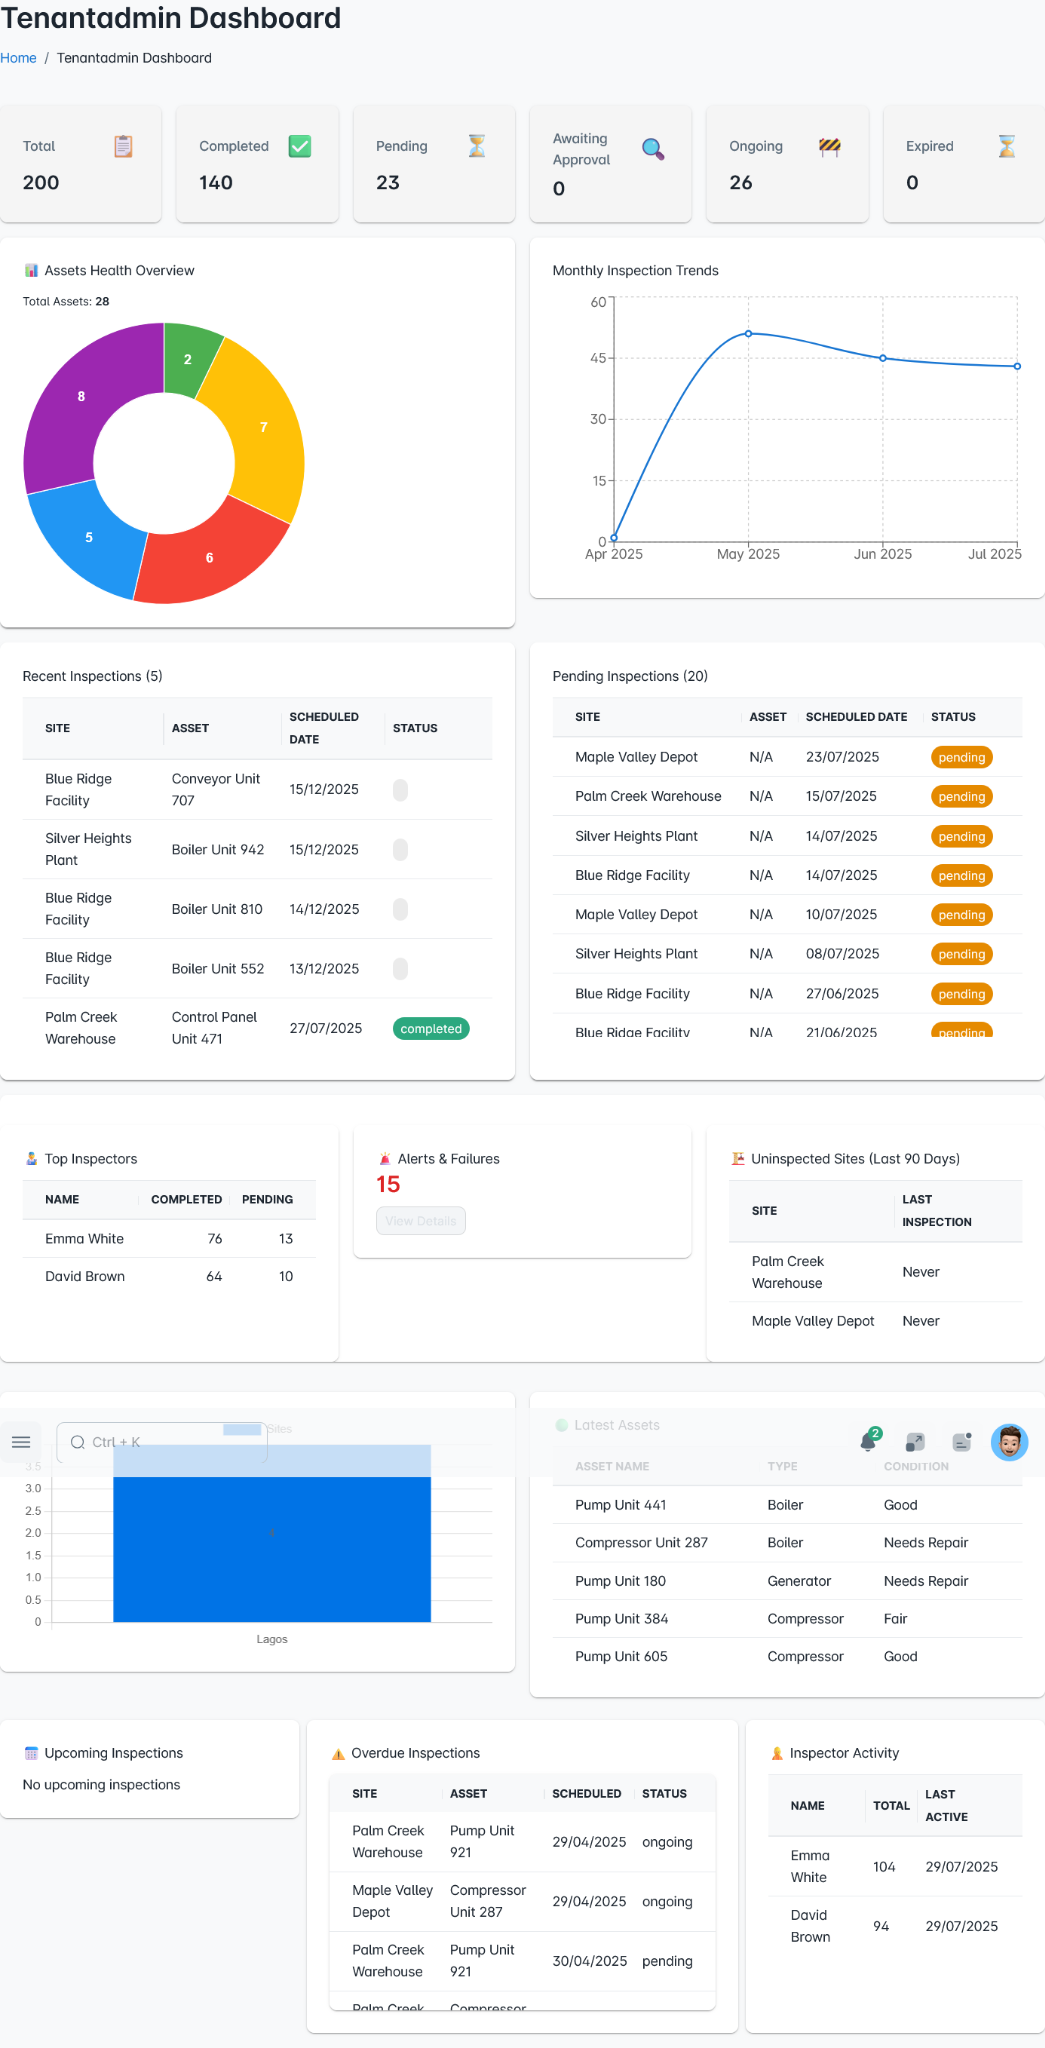Click the Ongoing construction barrier icon
The width and height of the screenshot is (1045, 2048).
click(829, 146)
